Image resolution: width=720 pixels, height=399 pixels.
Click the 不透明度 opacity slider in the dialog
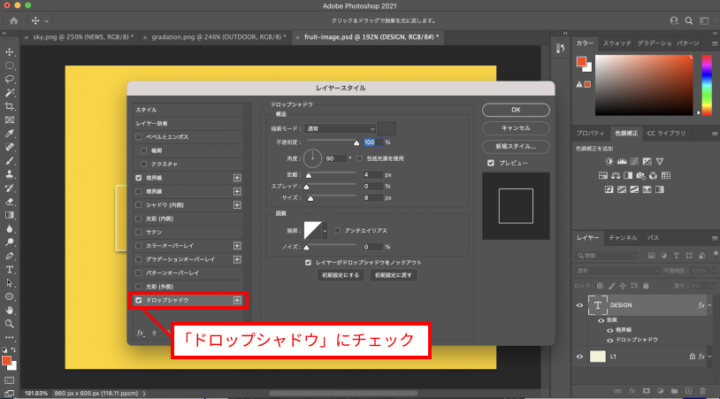[x=332, y=142]
